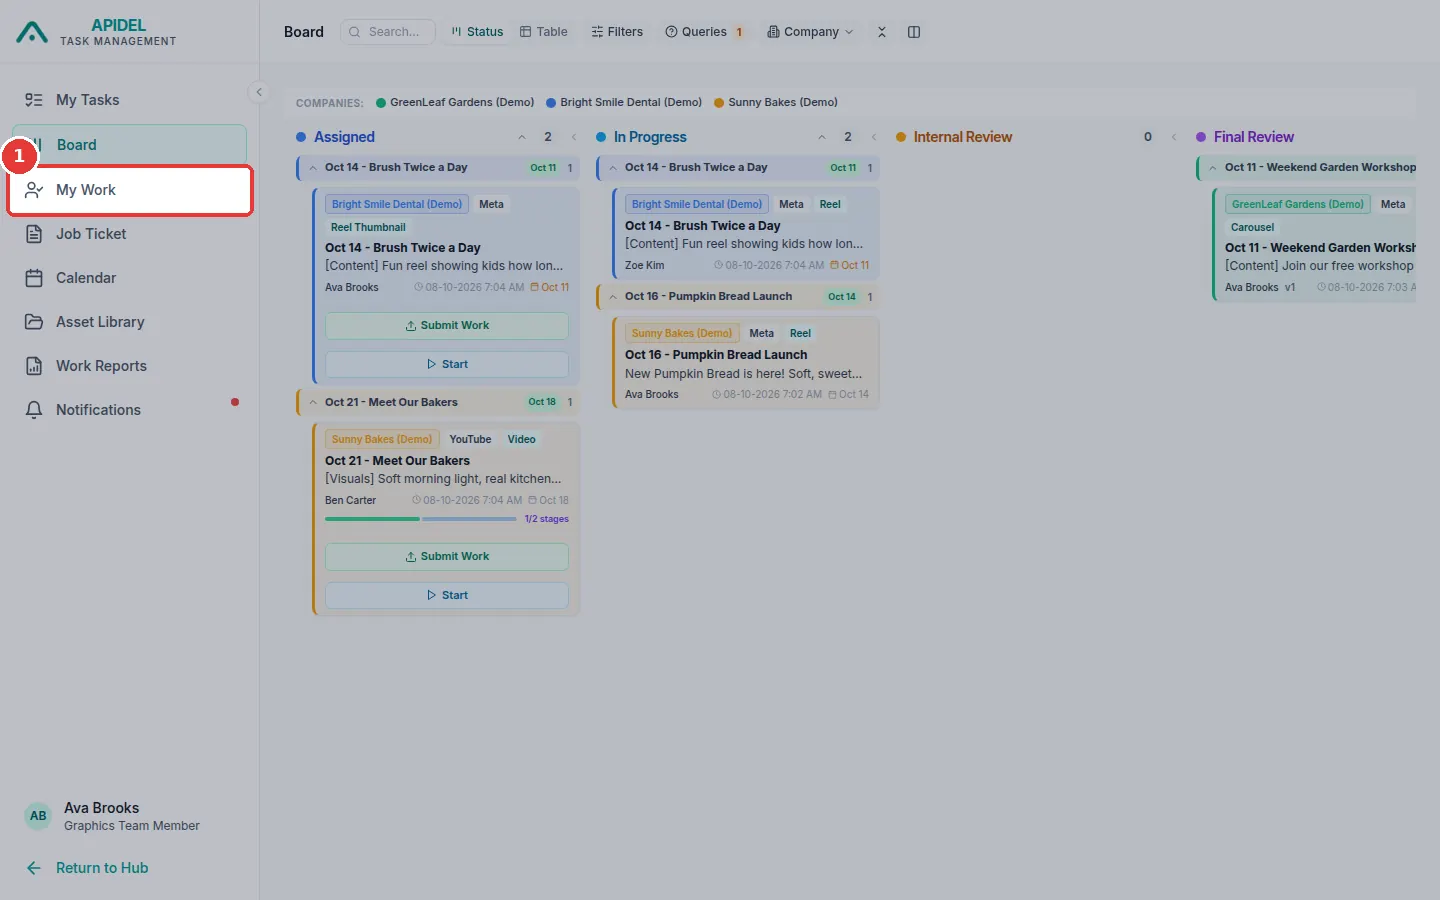The height and width of the screenshot is (900, 1440).
Task: Collapse the Oct 21 - Meet Our Bakers group
Action: point(313,402)
